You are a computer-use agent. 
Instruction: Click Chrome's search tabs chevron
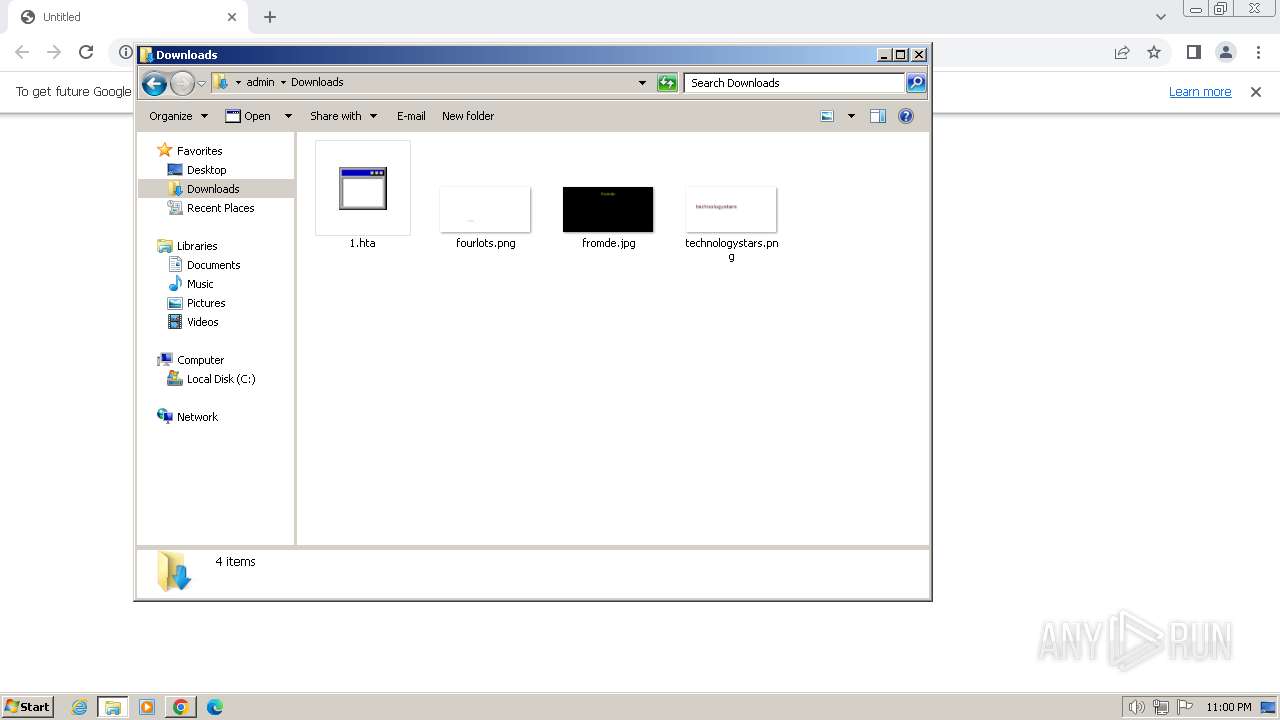(x=1161, y=17)
